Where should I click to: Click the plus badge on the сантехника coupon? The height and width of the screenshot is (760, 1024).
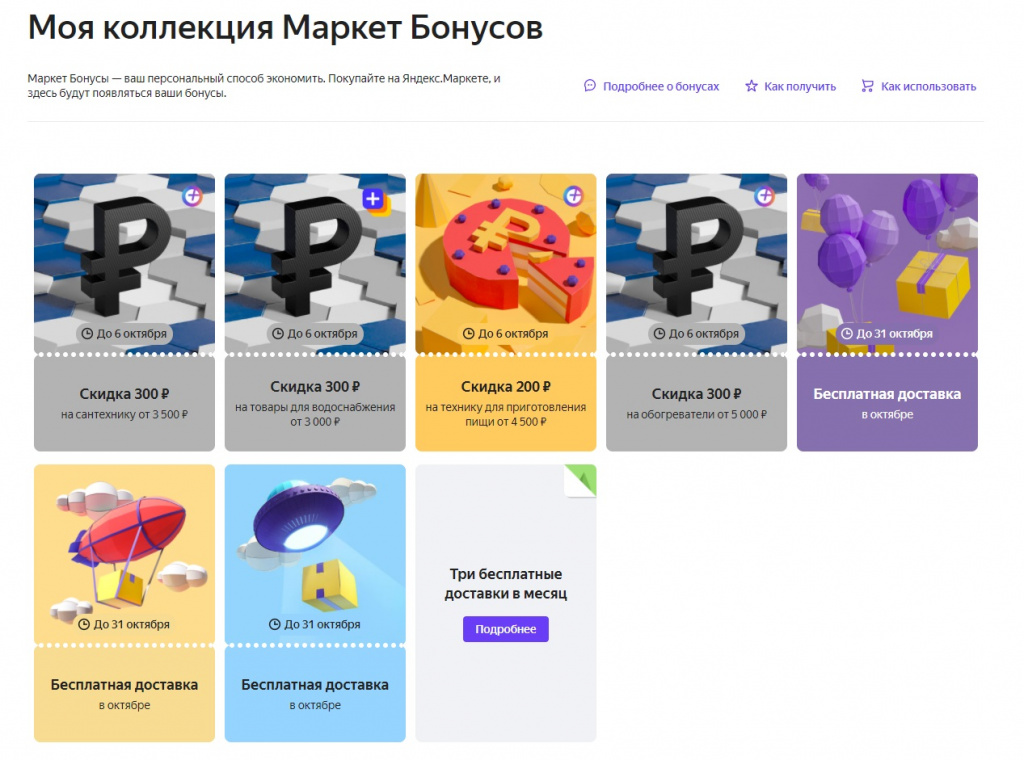point(192,196)
